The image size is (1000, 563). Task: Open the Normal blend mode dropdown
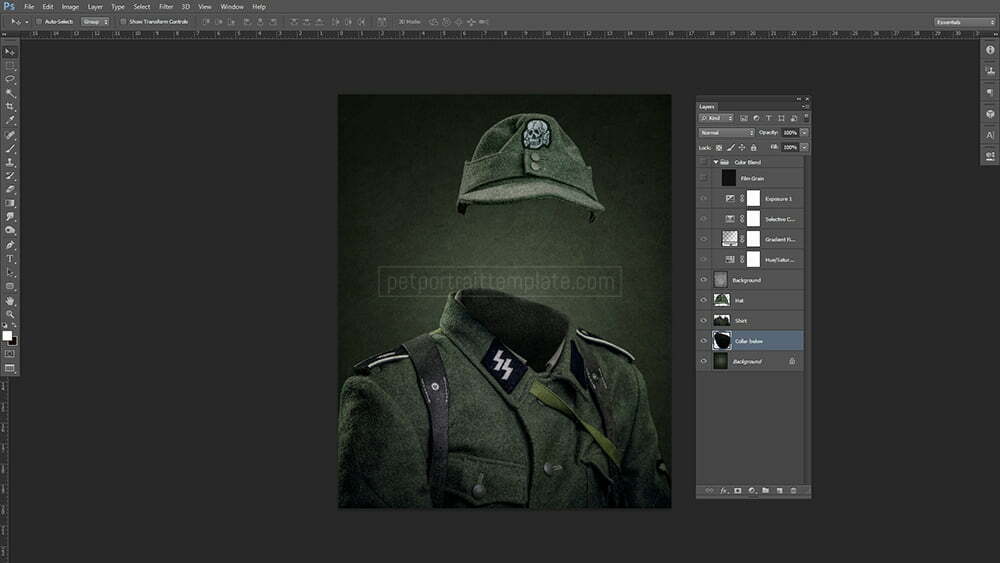pyautogui.click(x=726, y=133)
